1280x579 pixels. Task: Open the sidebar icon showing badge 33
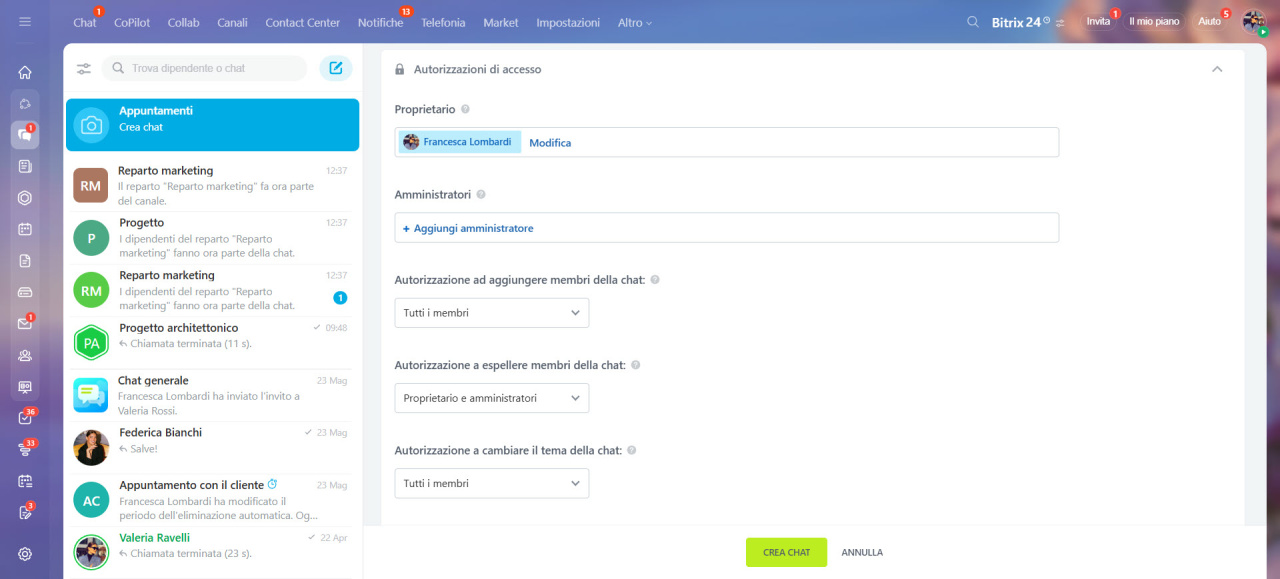[x=25, y=450]
